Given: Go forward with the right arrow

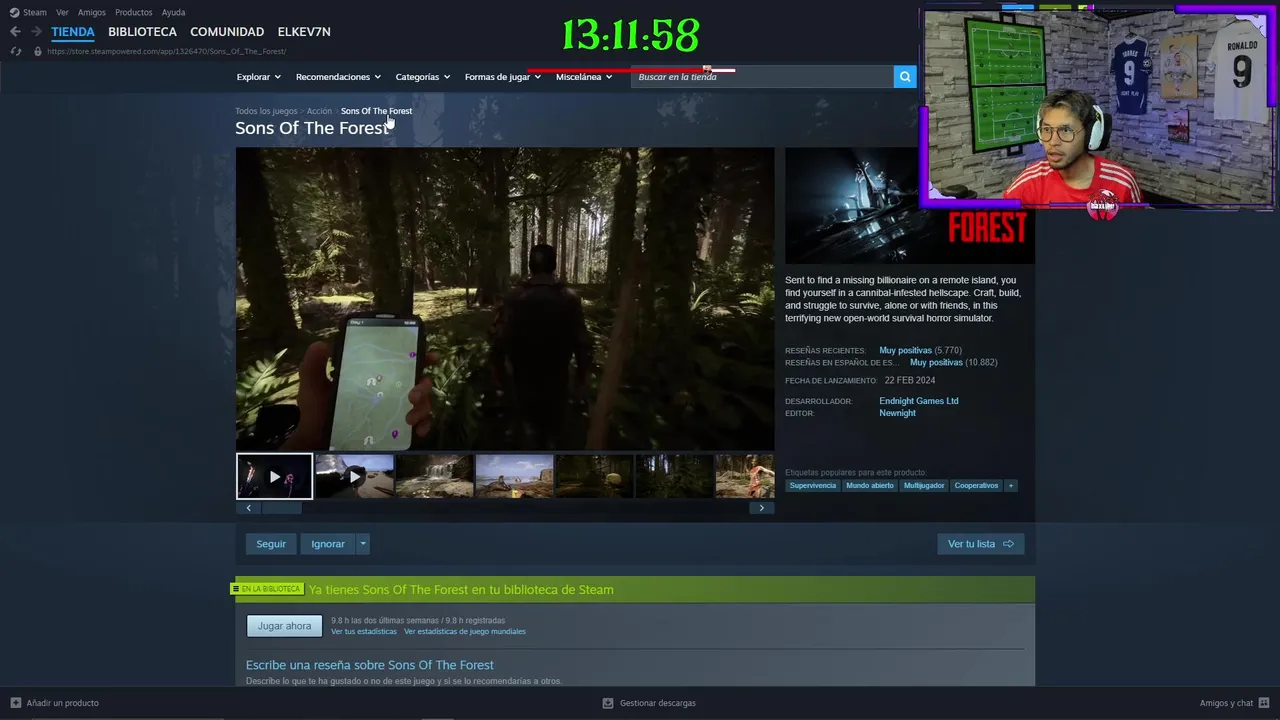Looking at the screenshot, I should point(36,32).
